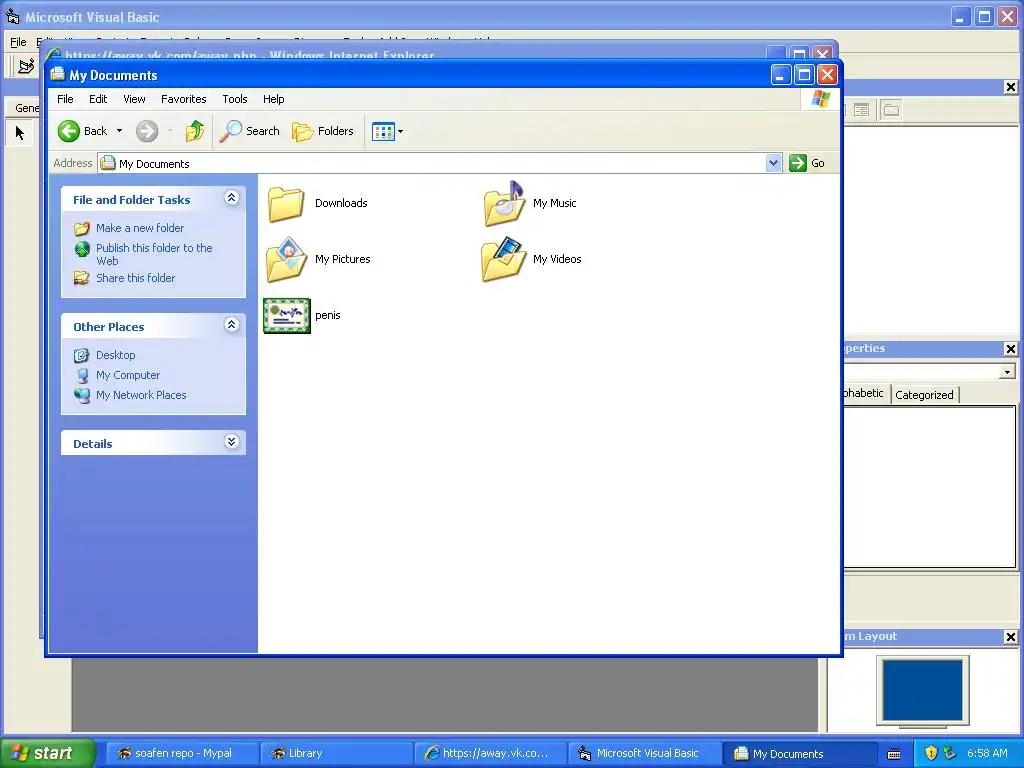Open the Help menu
Image resolution: width=1024 pixels, height=768 pixels.
coord(274,99)
